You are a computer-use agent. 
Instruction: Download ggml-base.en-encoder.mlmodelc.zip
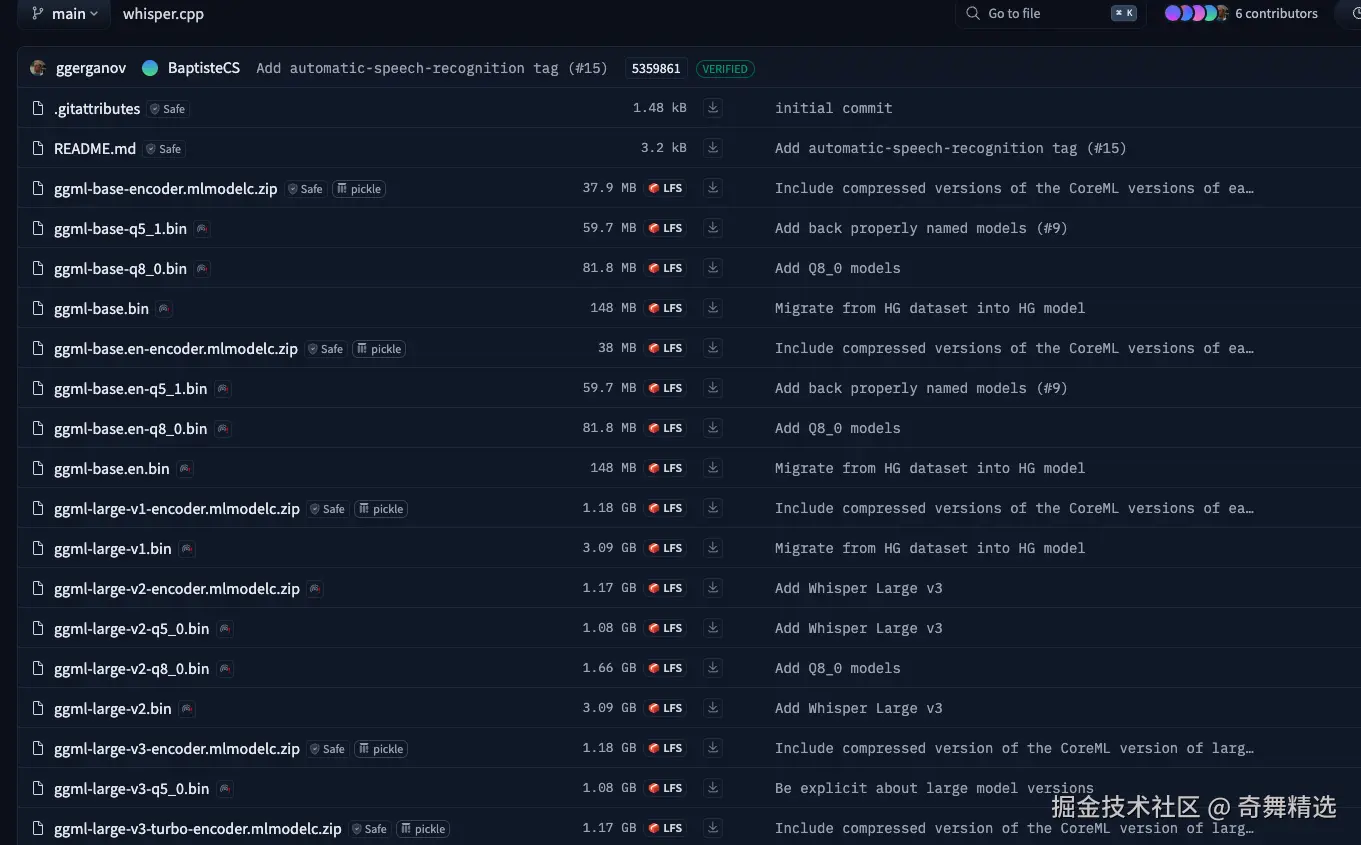[713, 348]
